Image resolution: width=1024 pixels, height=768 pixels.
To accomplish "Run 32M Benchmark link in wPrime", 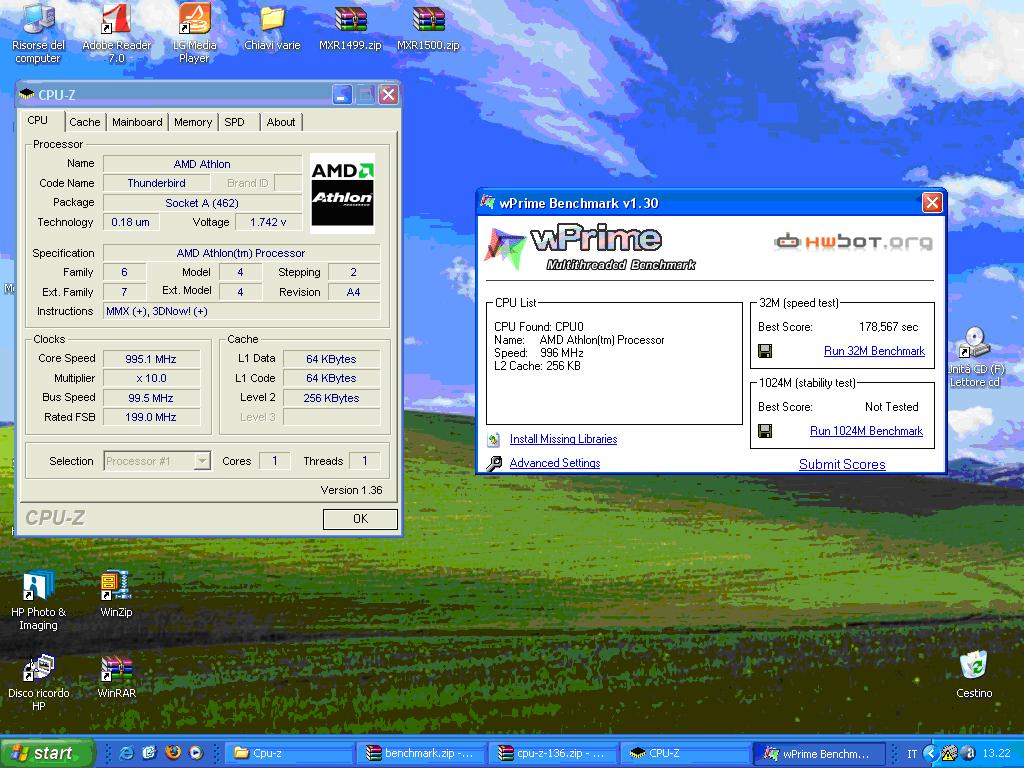I will click(874, 351).
